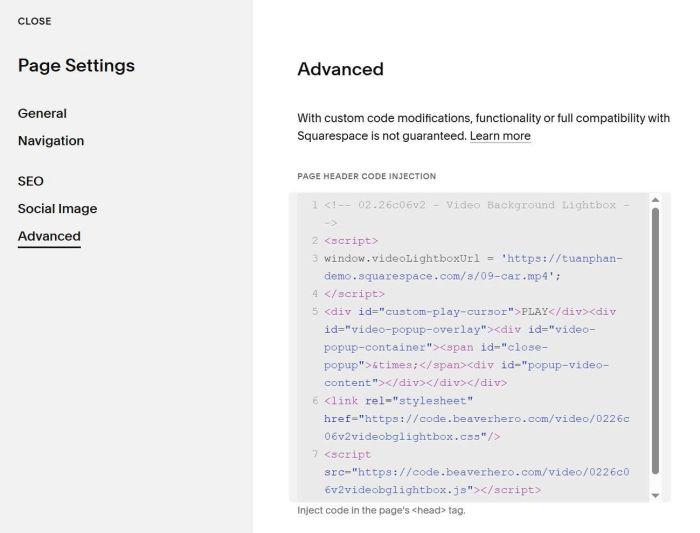Click the Page Header Code Injection label
Viewport: 700px width, 533px height.
pyautogui.click(x=366, y=176)
